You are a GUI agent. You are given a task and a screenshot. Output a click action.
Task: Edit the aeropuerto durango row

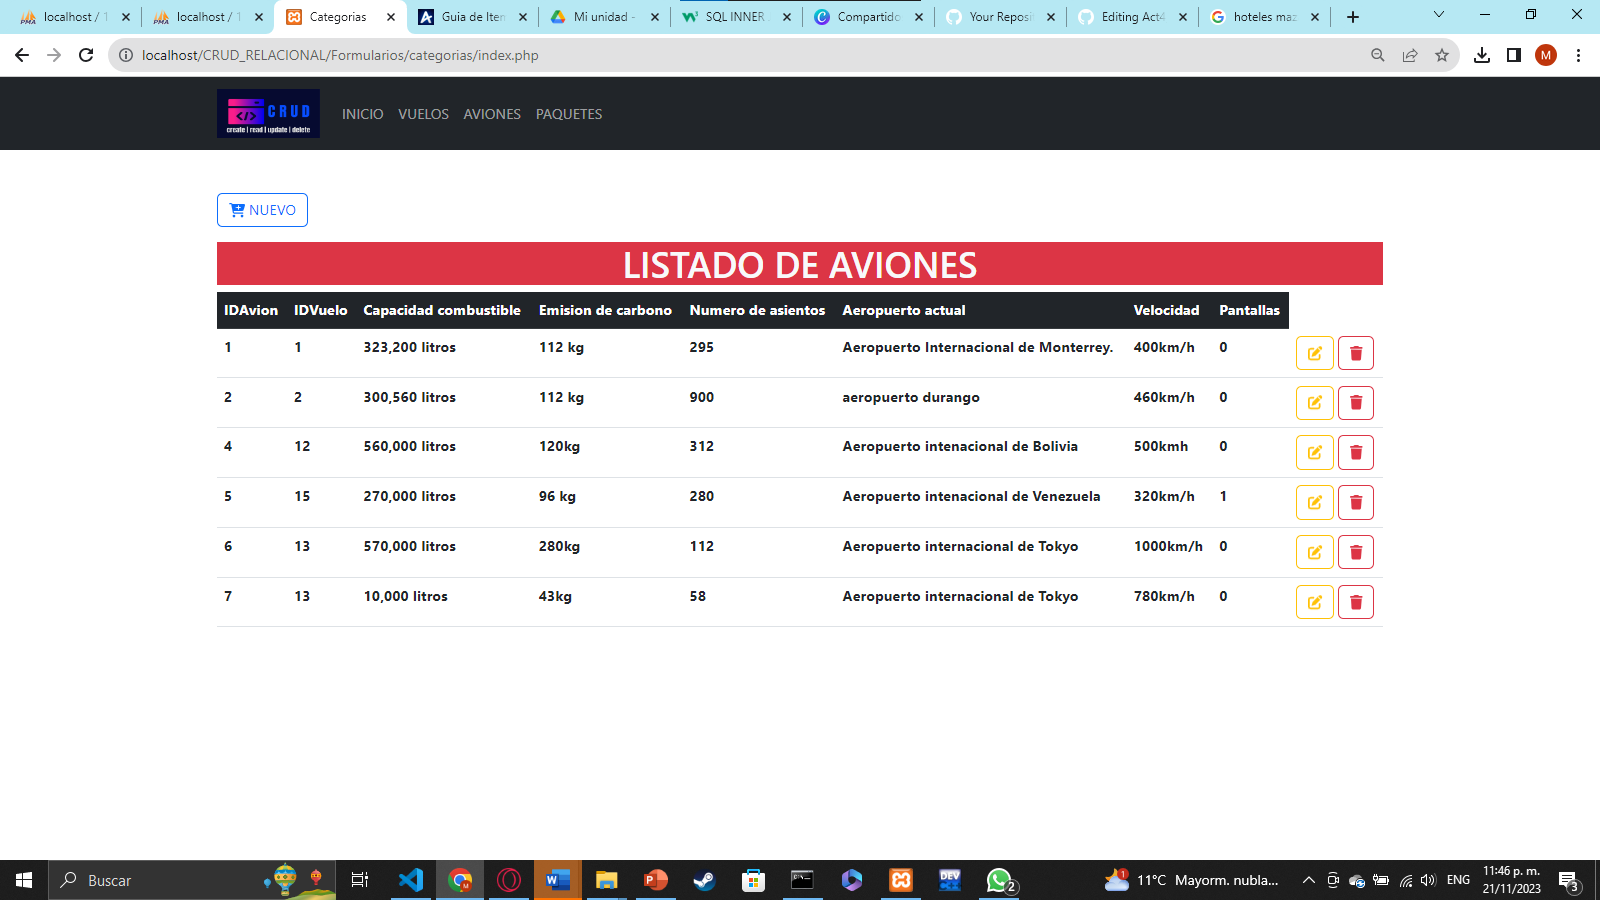point(1314,402)
